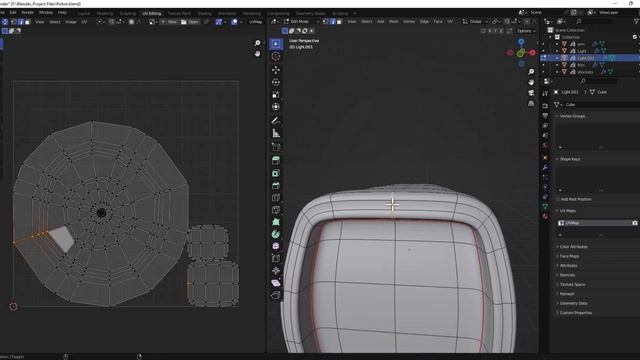
Task: Switch perspective/orthographic view icon
Action: coord(531,103)
